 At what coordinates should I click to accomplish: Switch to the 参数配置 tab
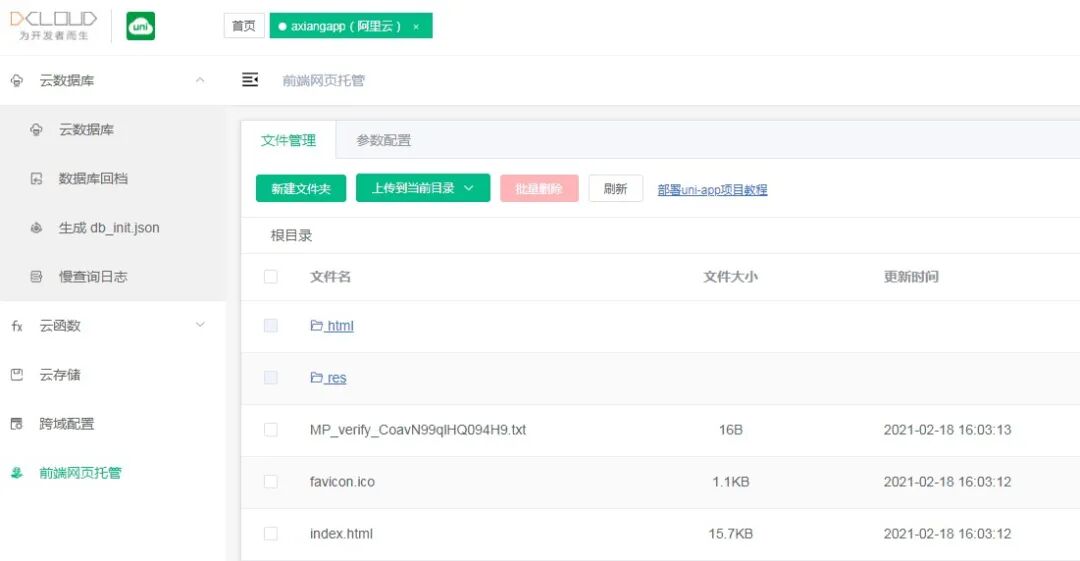tap(384, 140)
